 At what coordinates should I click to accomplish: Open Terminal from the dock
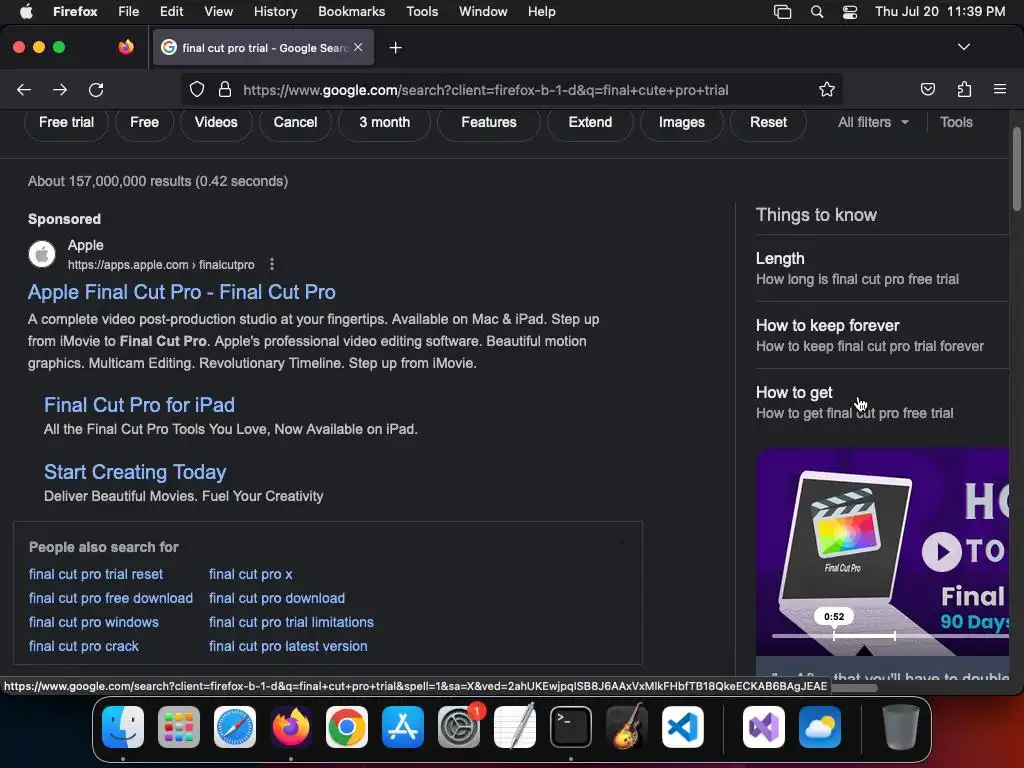point(571,727)
